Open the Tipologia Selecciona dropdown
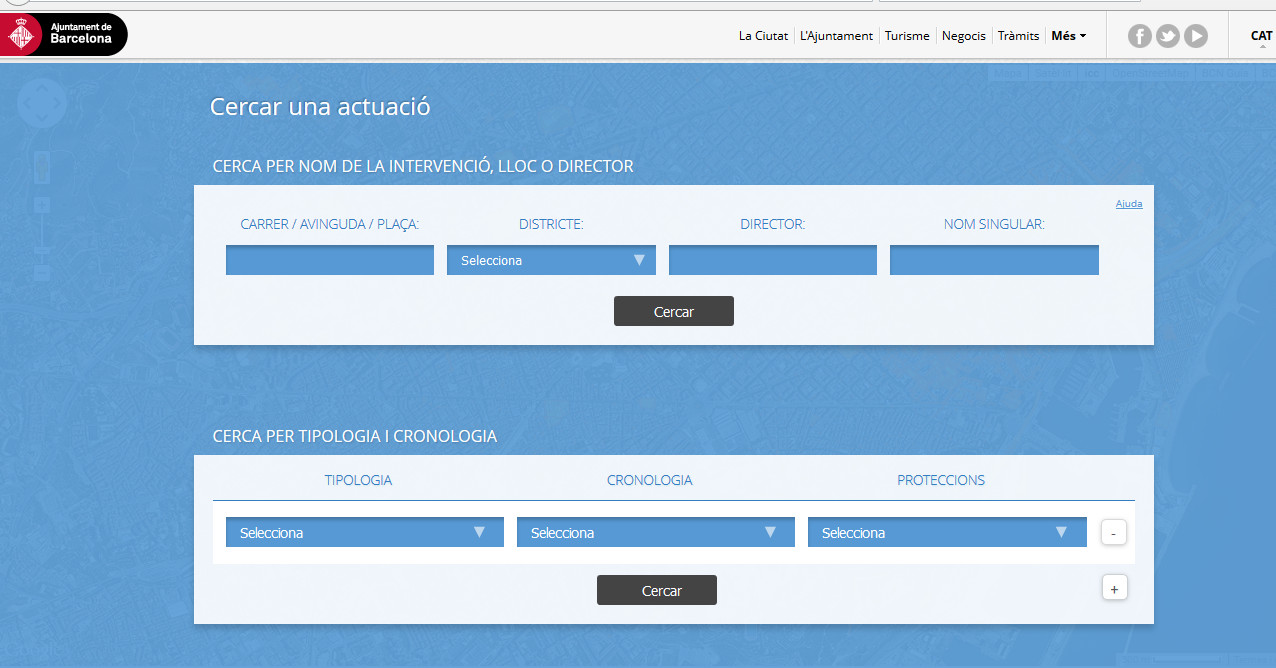 pos(364,532)
